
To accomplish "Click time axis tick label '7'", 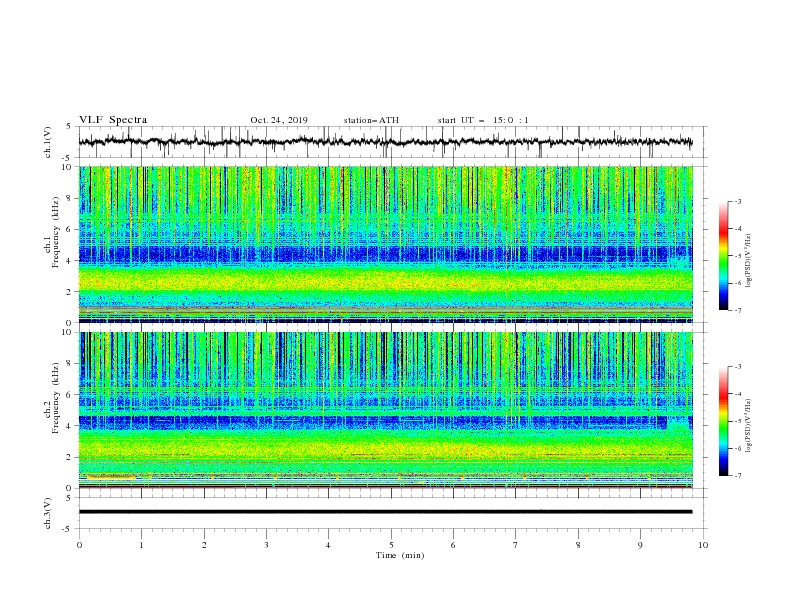I will tap(516, 545).
